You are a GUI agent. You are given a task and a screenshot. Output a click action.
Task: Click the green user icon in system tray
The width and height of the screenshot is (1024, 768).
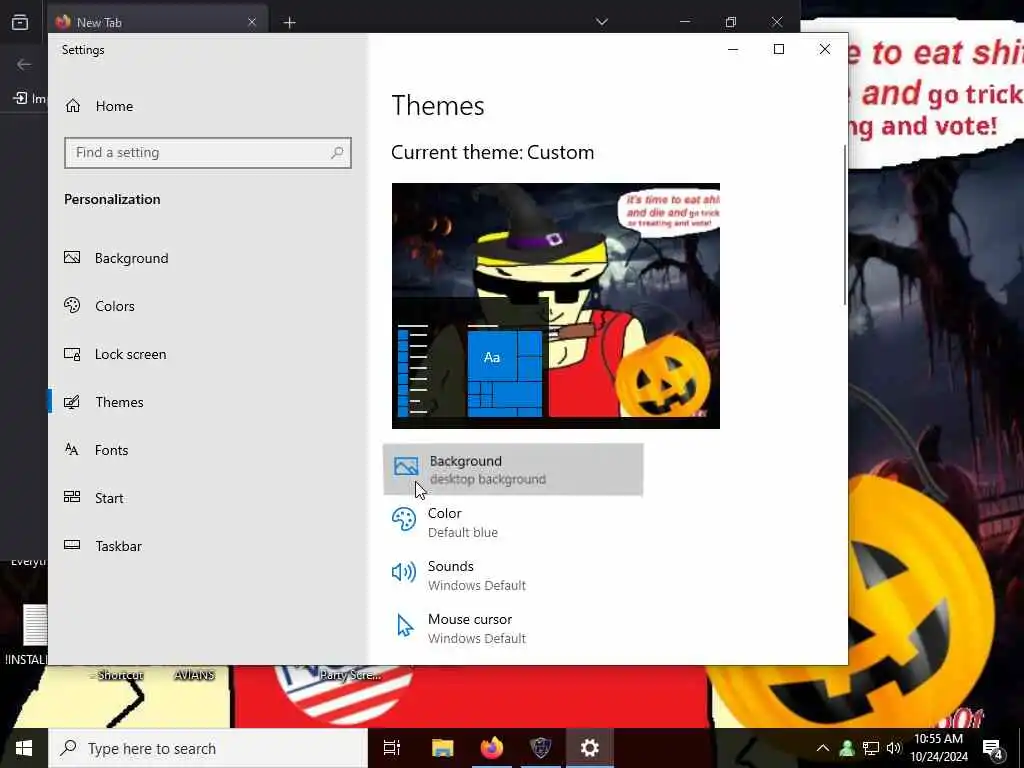(x=847, y=748)
